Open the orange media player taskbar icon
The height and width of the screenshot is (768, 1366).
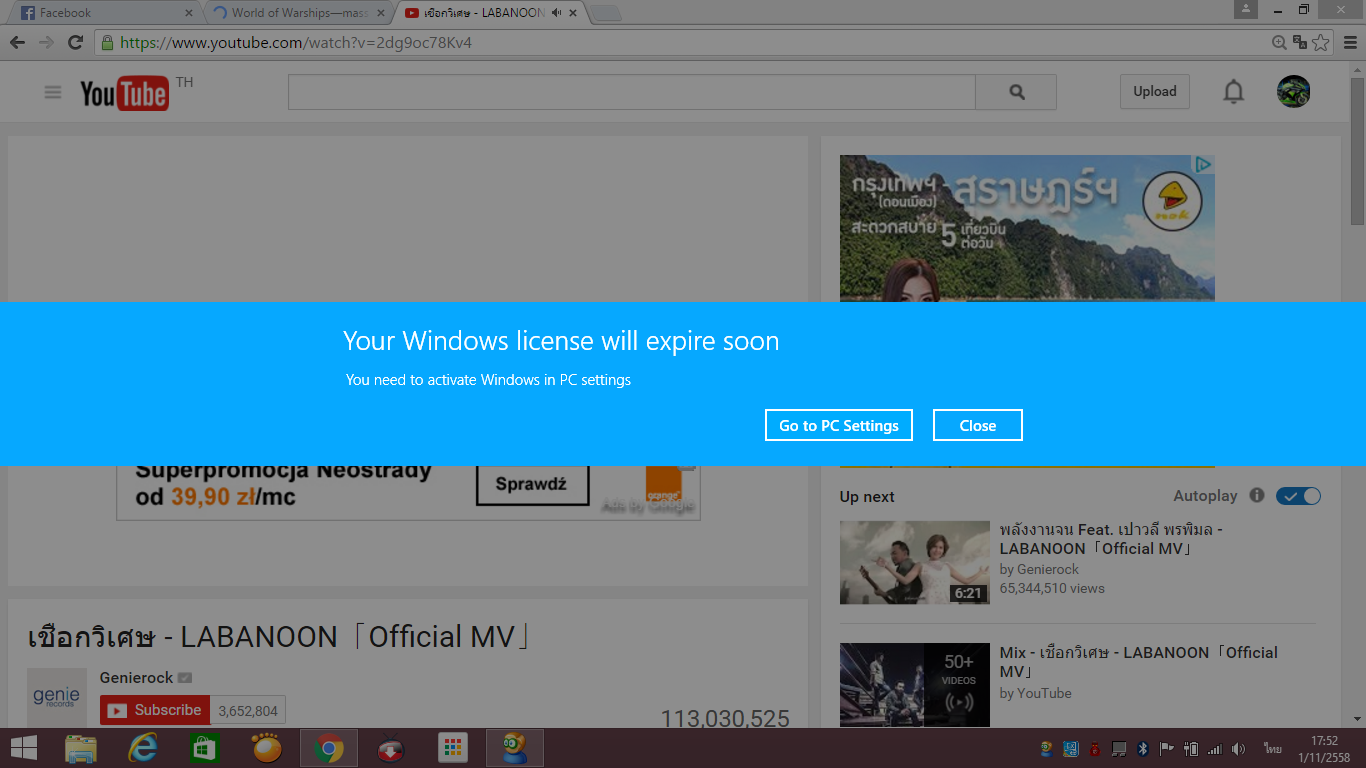(267, 748)
